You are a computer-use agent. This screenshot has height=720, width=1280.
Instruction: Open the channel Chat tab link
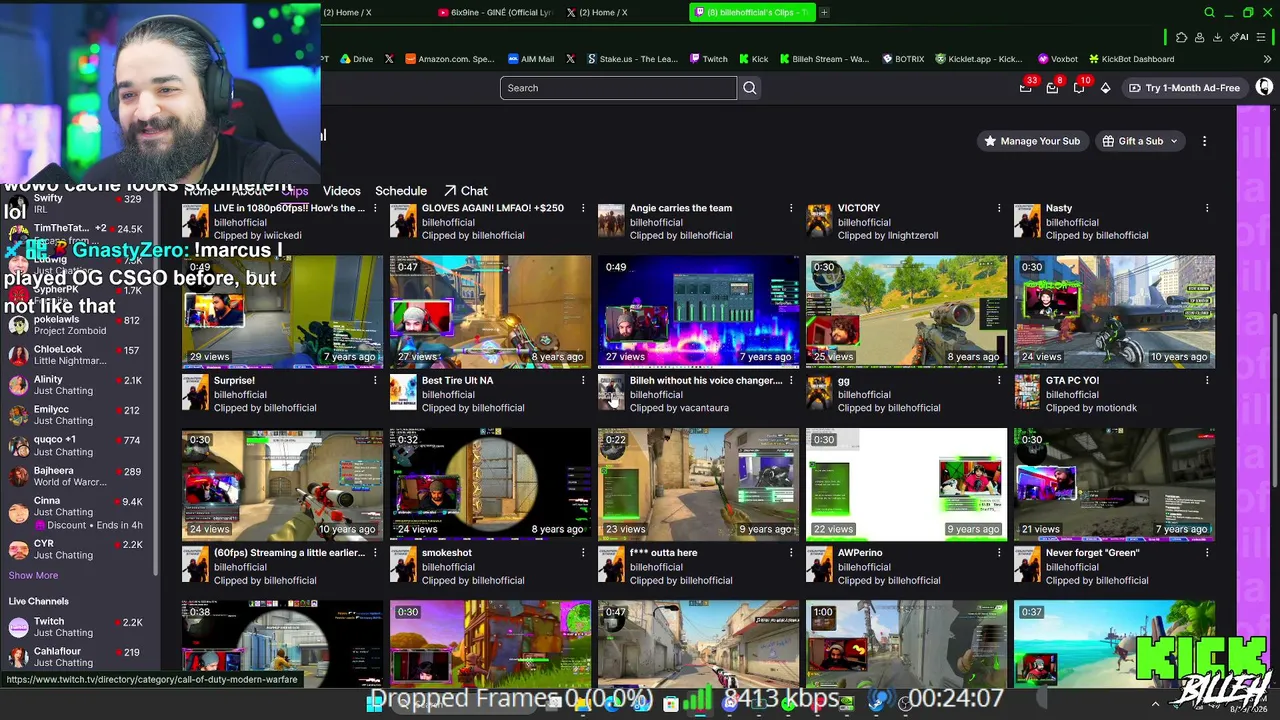click(466, 191)
